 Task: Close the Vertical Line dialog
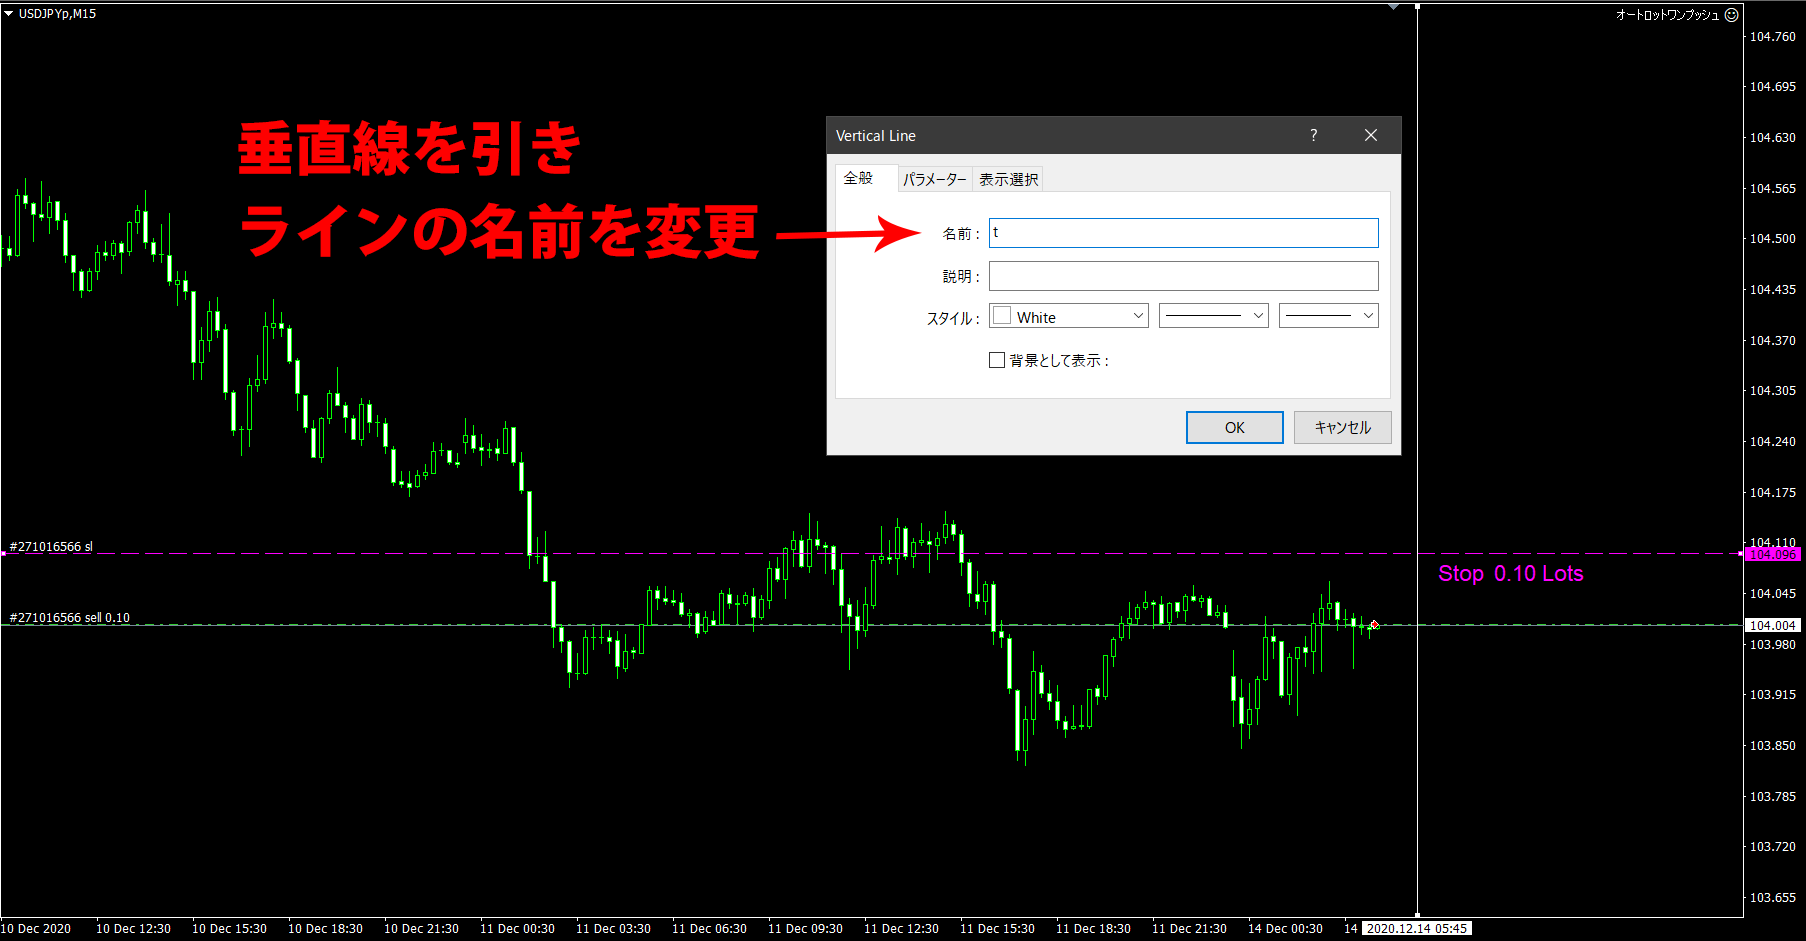[x=1371, y=135]
